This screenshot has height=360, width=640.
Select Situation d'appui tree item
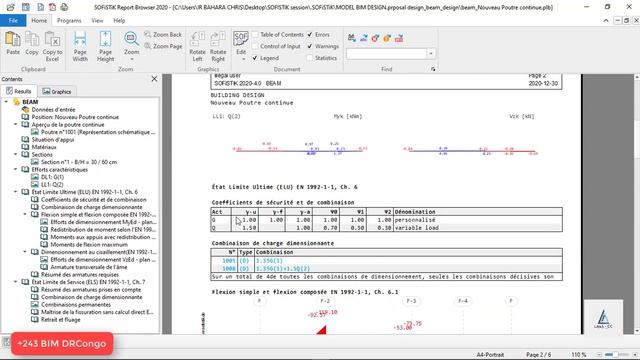[53, 140]
